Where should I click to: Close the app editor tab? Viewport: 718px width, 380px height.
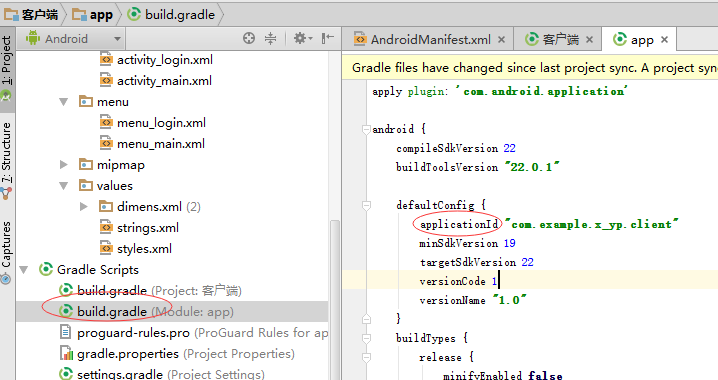coord(664,40)
